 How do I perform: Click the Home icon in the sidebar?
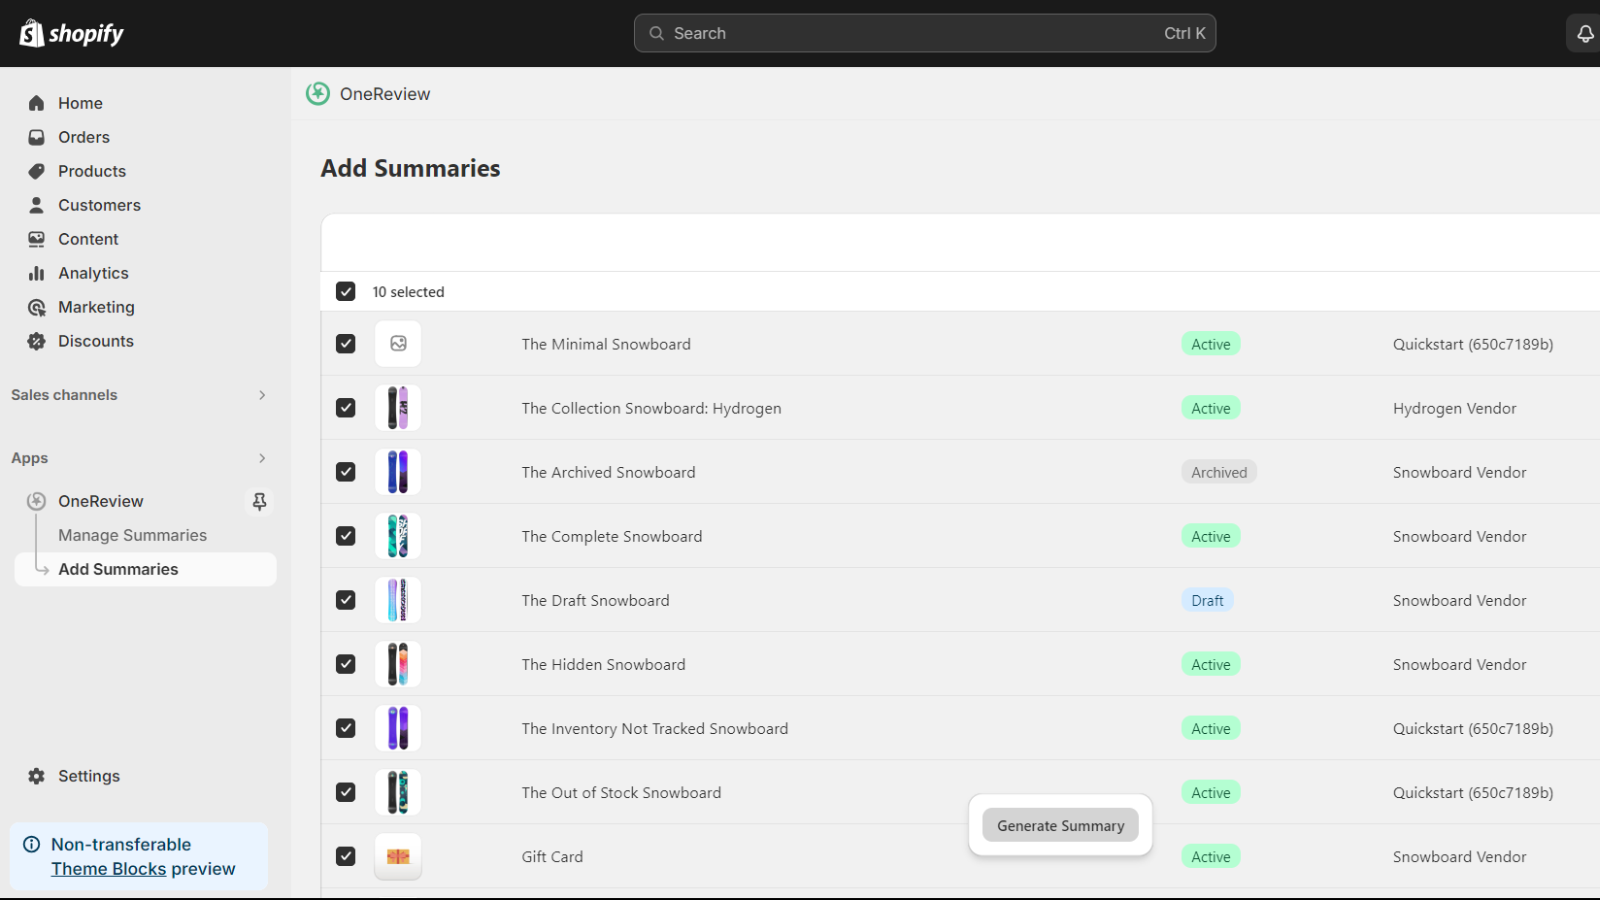pos(37,103)
